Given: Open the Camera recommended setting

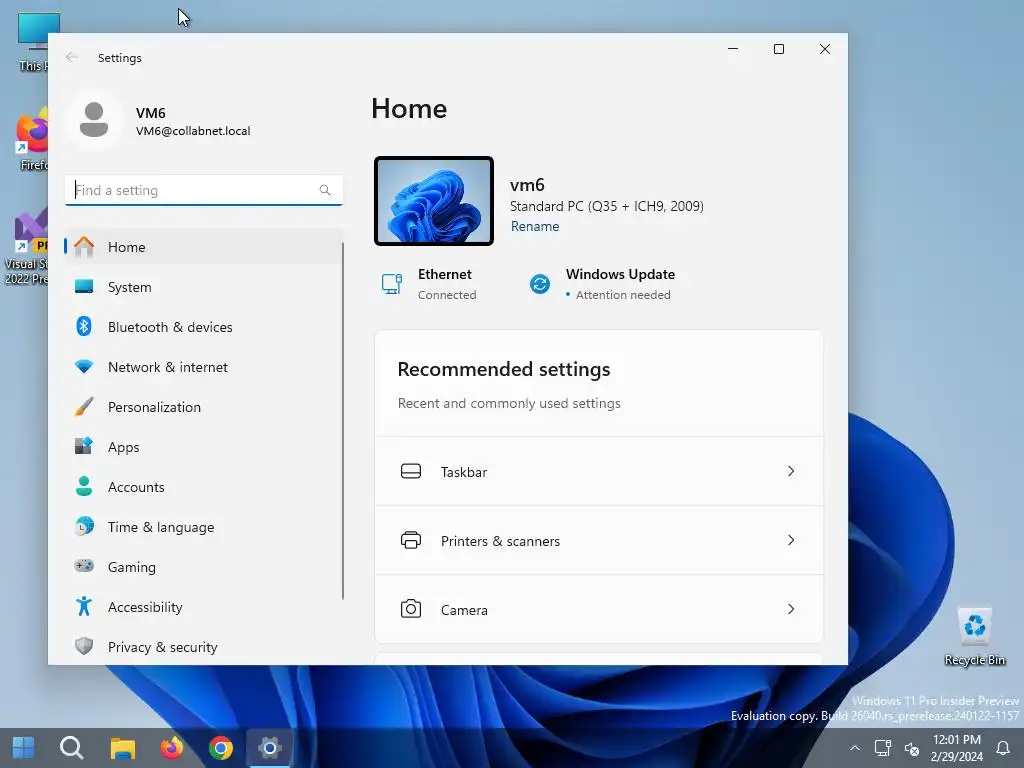Looking at the screenshot, I should click(x=599, y=609).
